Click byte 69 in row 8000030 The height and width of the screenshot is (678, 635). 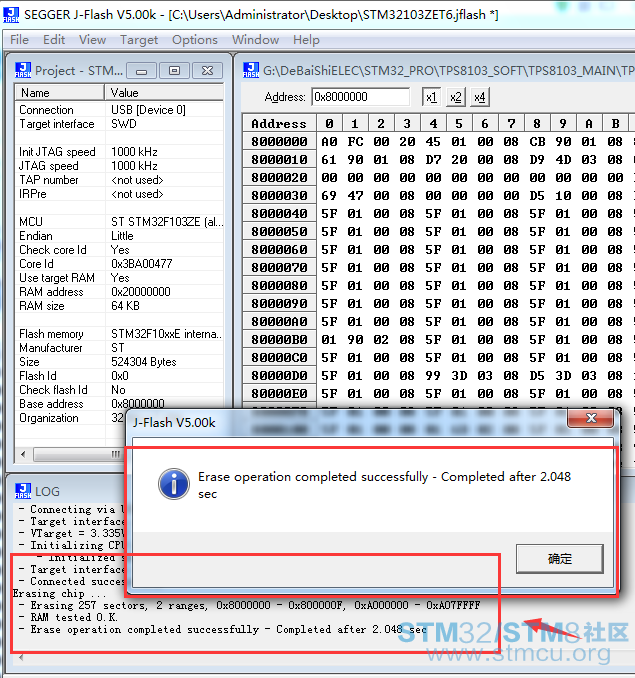tap(329, 195)
